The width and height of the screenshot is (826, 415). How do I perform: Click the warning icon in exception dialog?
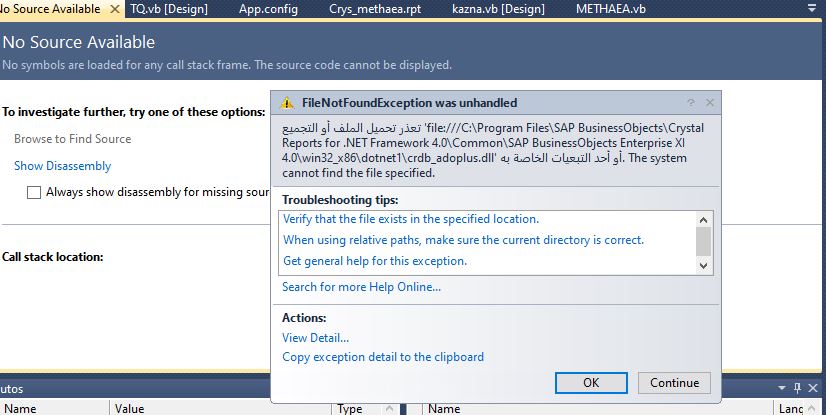[287, 103]
